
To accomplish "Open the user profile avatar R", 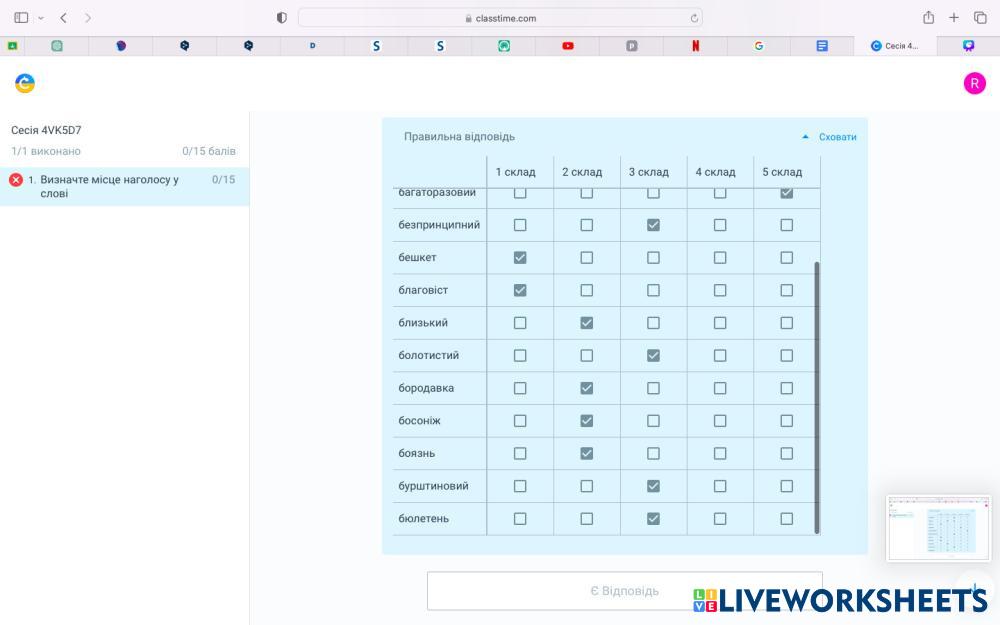I will point(974,83).
